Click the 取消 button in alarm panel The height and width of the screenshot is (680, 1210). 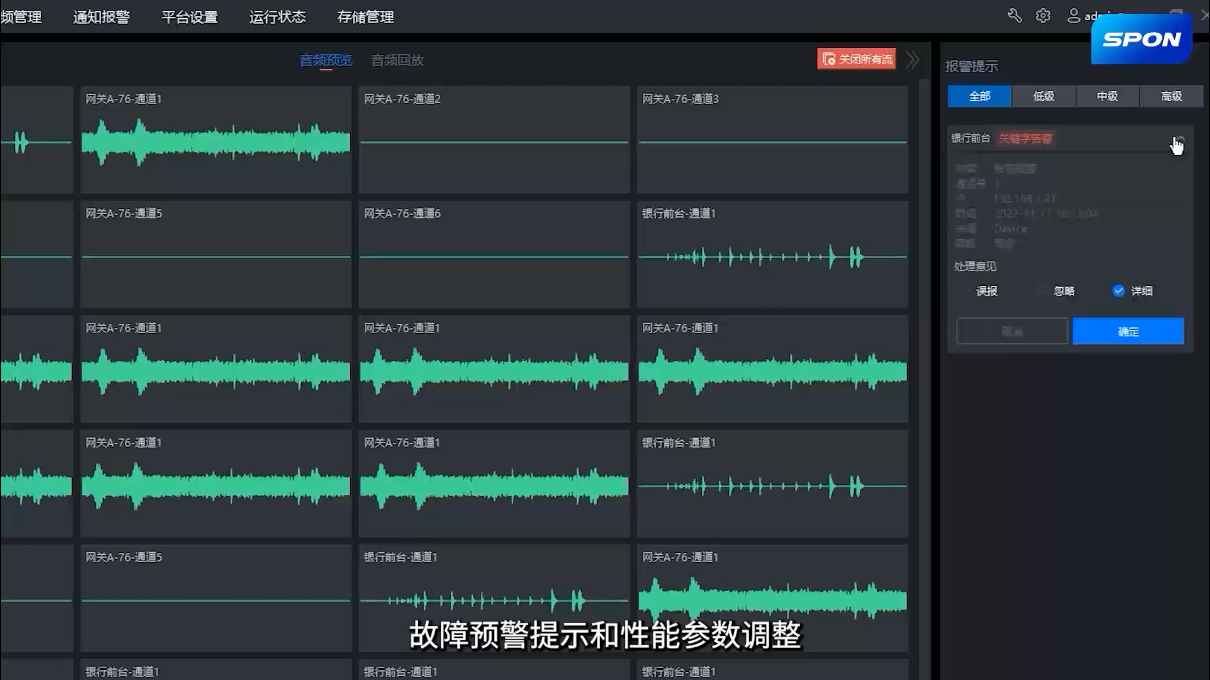(1012, 331)
